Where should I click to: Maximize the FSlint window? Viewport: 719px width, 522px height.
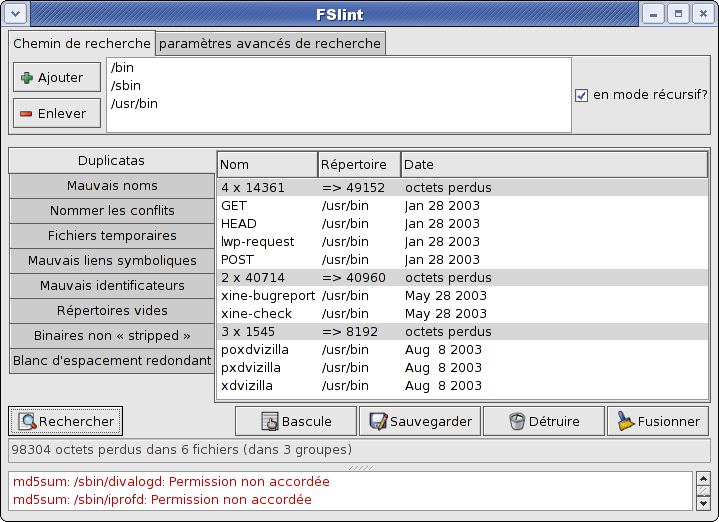pos(678,14)
